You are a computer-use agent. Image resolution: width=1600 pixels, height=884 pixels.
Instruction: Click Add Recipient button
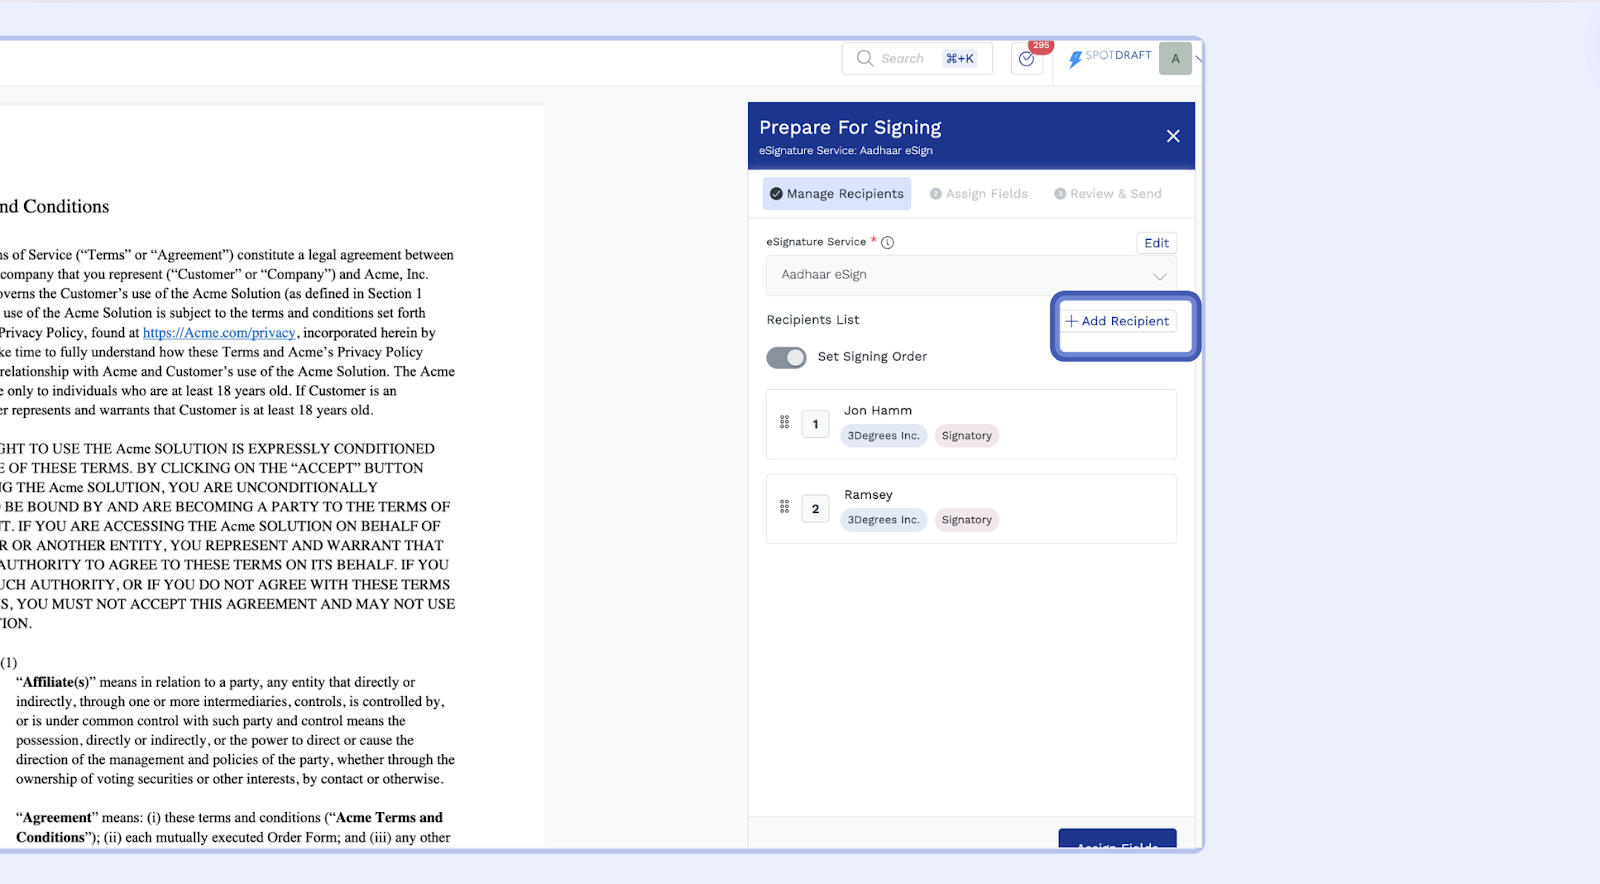click(x=1117, y=321)
